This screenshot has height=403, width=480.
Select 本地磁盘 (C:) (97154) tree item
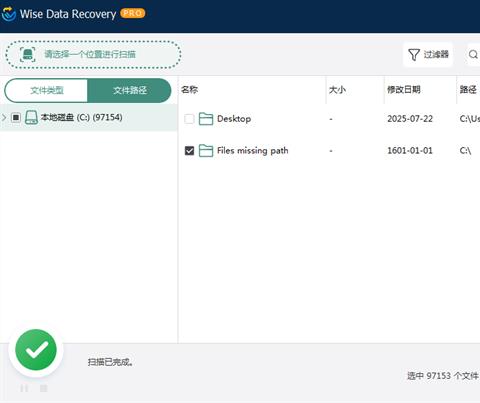[x=88, y=117]
